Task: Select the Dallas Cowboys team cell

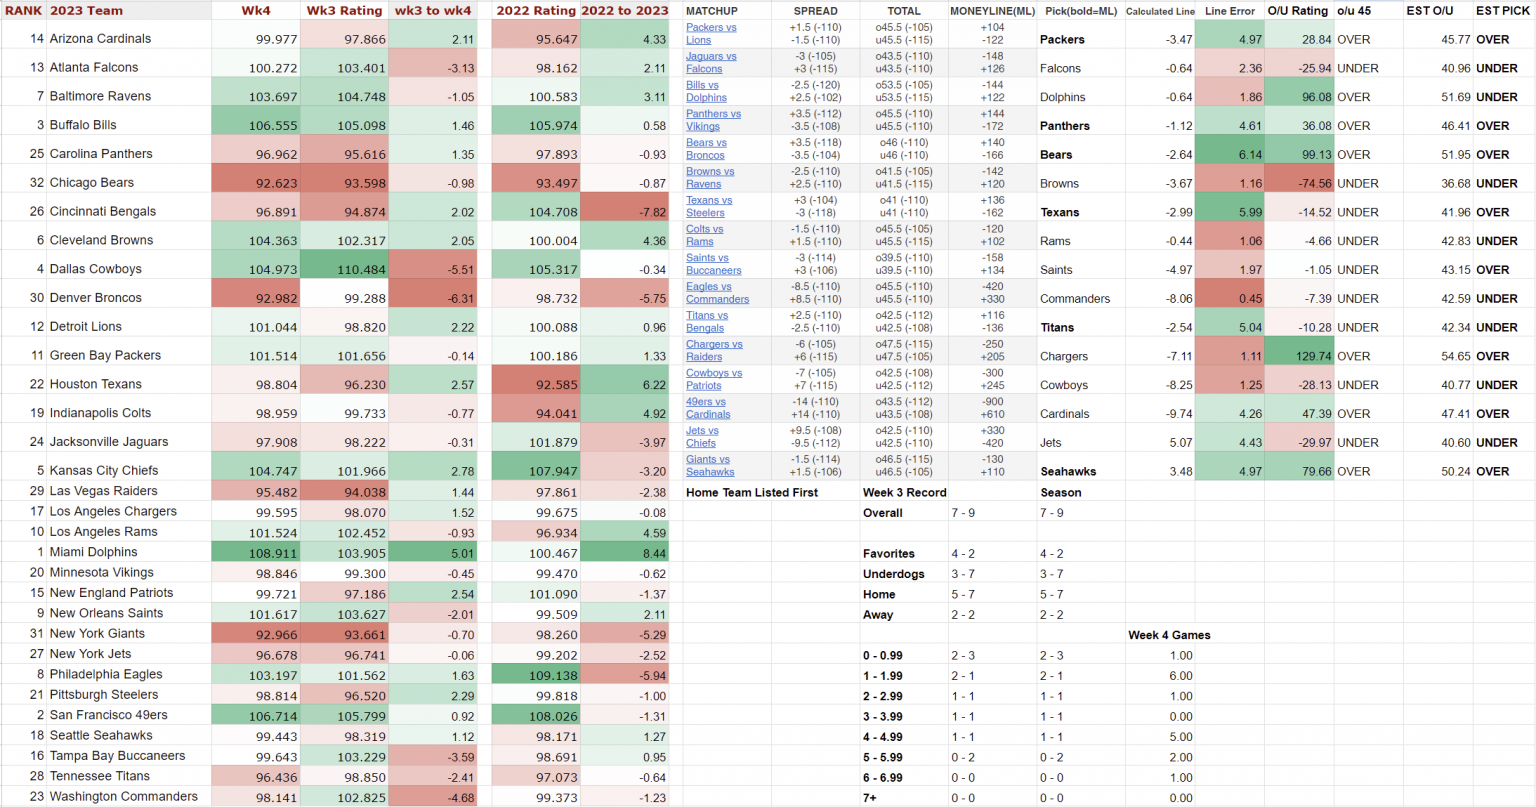Action: point(128,269)
